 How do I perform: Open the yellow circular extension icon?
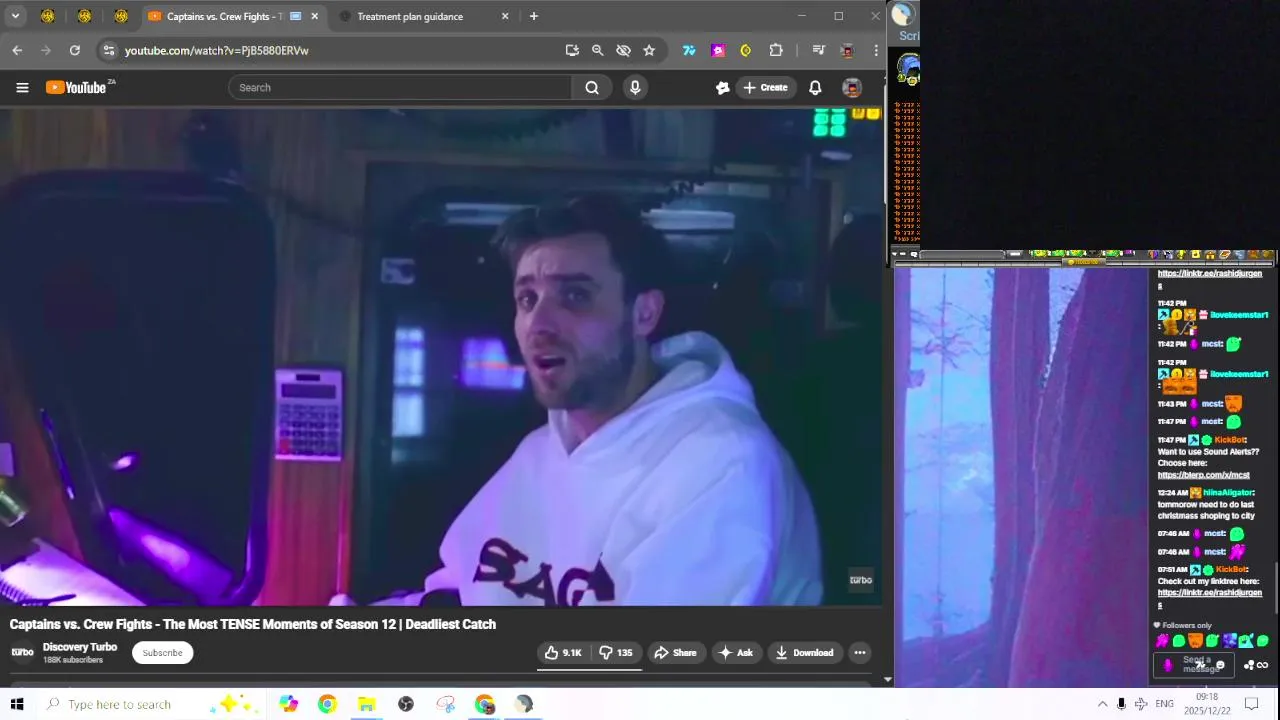[746, 50]
